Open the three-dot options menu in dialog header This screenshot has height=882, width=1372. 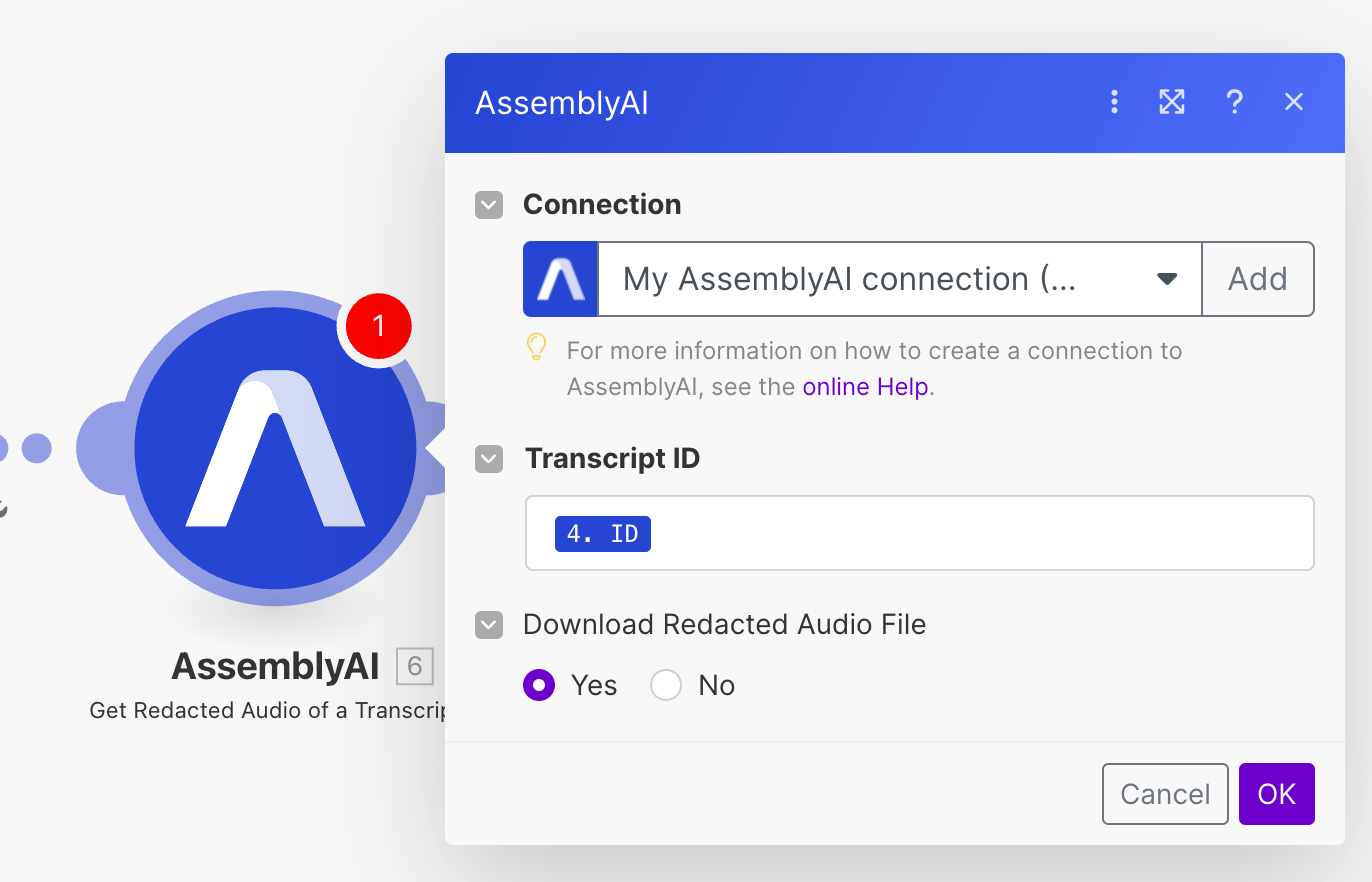click(1114, 102)
